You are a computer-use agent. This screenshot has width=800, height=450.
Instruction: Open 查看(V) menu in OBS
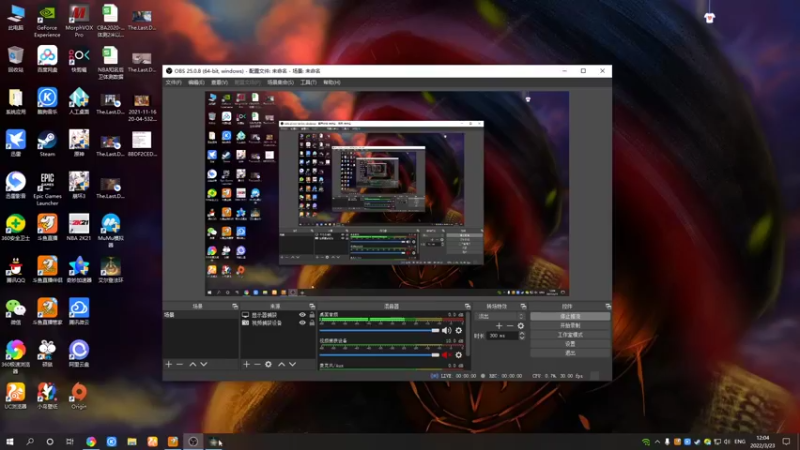click(219, 83)
